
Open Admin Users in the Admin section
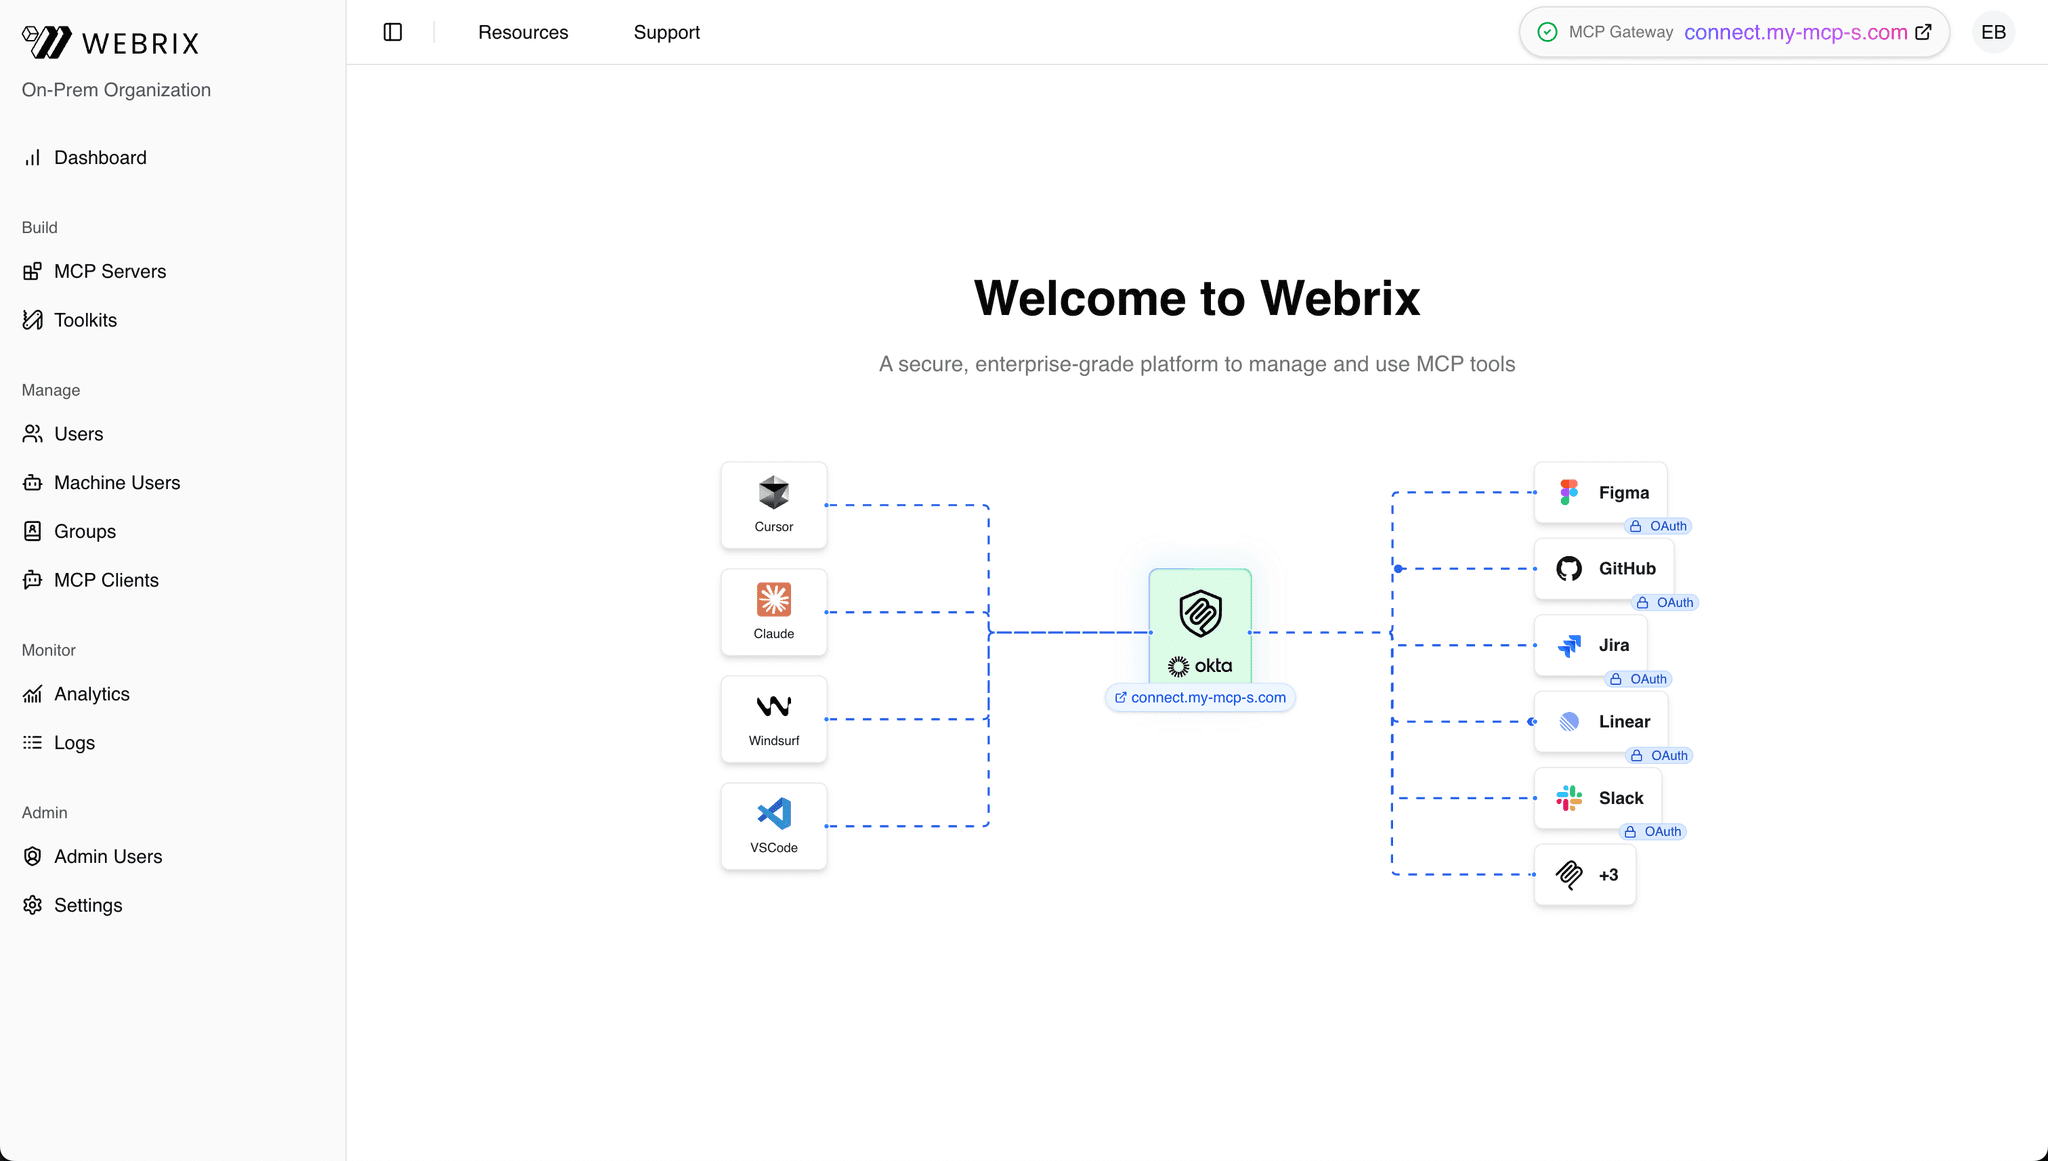pyautogui.click(x=33, y=856)
